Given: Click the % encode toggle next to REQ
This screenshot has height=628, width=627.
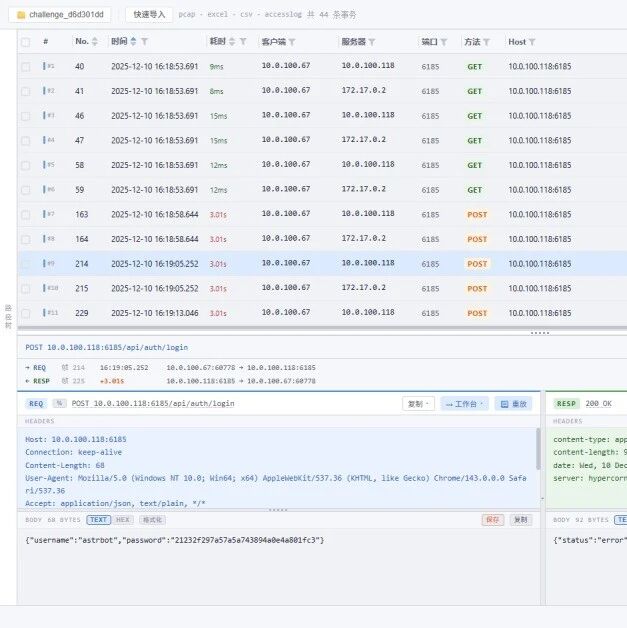Looking at the screenshot, I should pos(59,403).
